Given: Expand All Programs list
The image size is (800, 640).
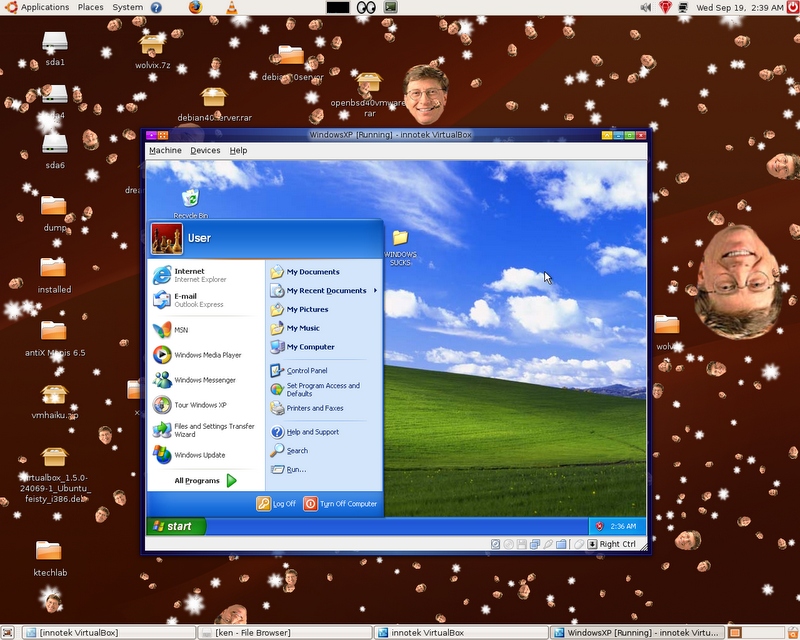Looking at the screenshot, I should (x=206, y=481).
